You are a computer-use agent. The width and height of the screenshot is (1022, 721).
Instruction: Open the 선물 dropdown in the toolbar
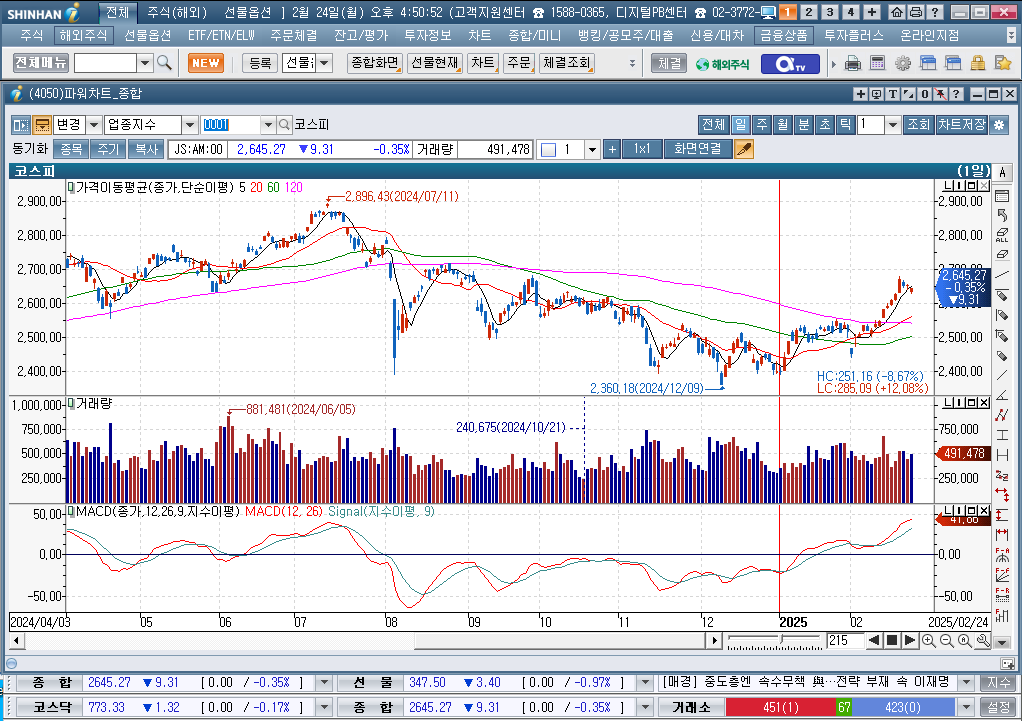click(x=324, y=63)
